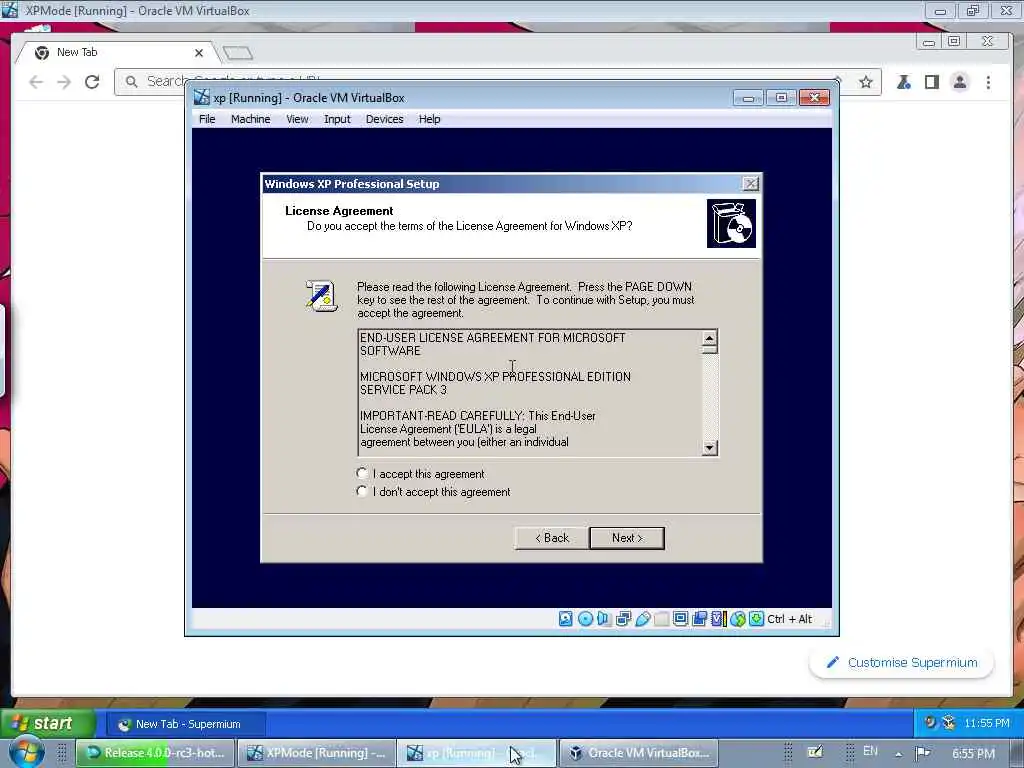The height and width of the screenshot is (768, 1024).
Task: Close the New Tab browser tab
Action: (199, 53)
